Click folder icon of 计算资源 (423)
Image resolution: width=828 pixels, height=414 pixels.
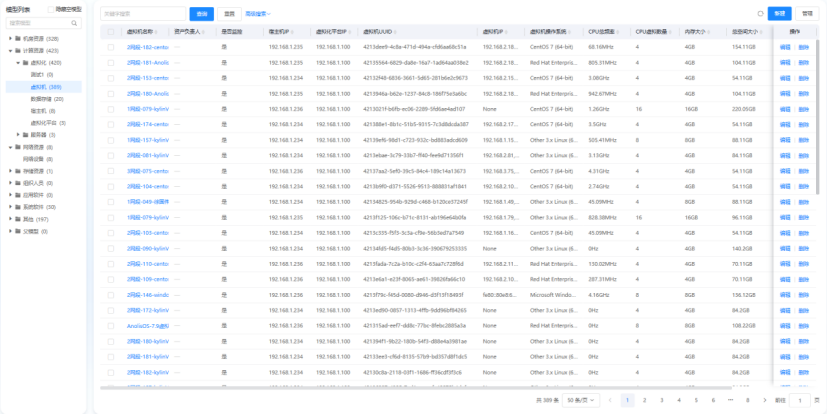coord(18,51)
